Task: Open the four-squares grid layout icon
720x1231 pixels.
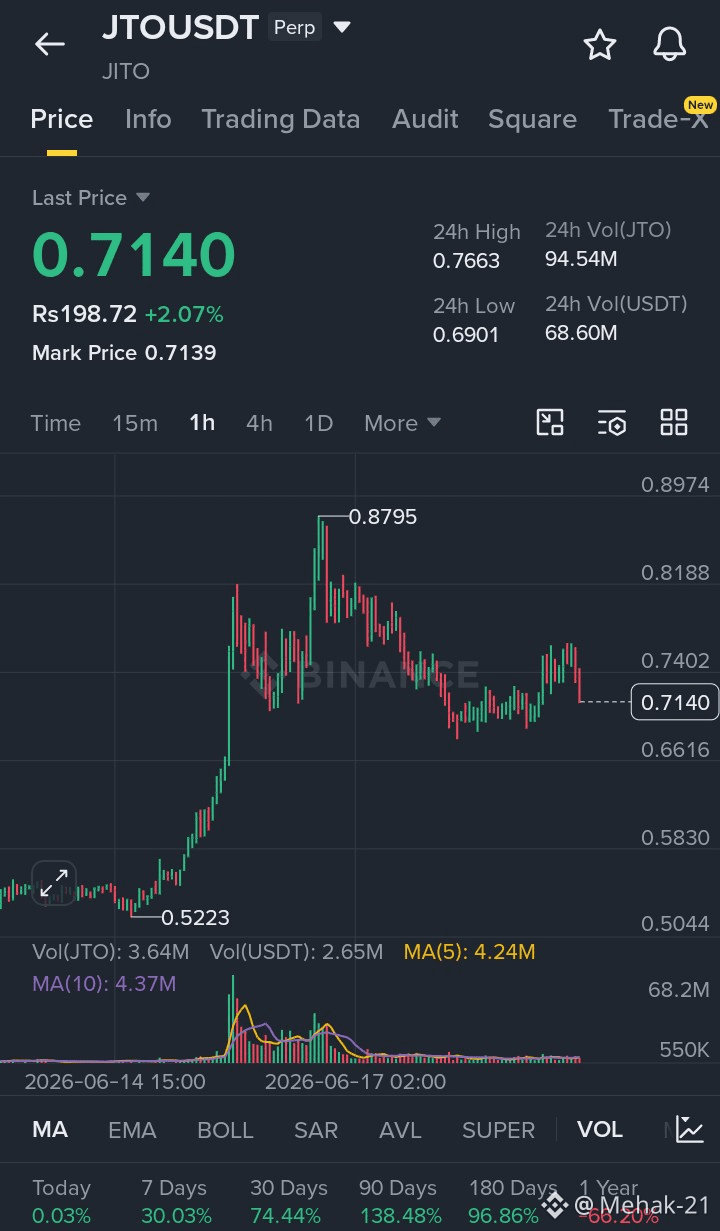Action: 674,423
